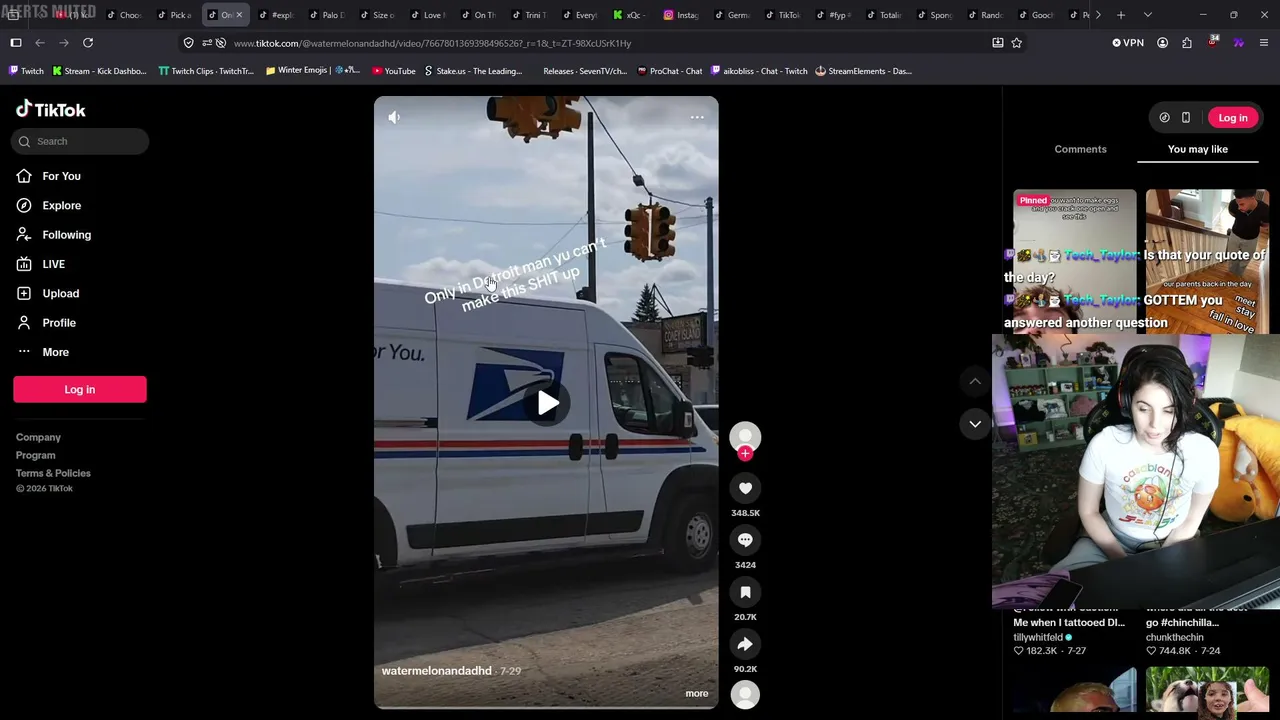Play the video with center play button
The image size is (1280, 720).
pyautogui.click(x=547, y=403)
